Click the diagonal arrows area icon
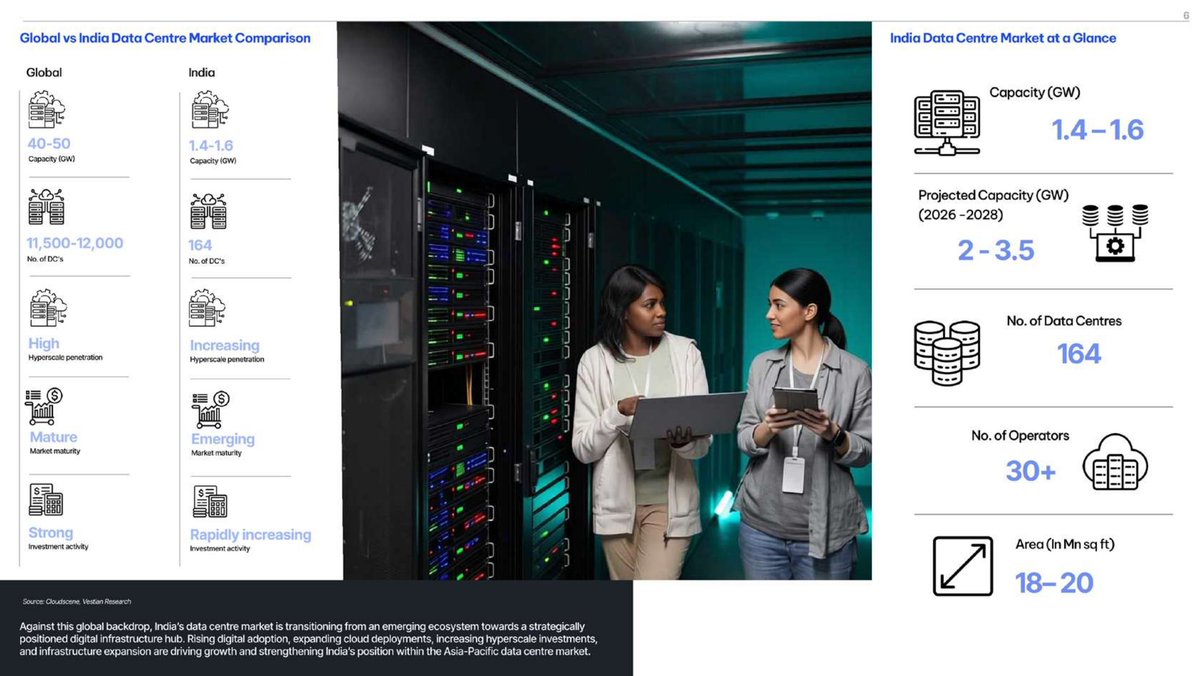The height and width of the screenshot is (676, 1199). [963, 566]
